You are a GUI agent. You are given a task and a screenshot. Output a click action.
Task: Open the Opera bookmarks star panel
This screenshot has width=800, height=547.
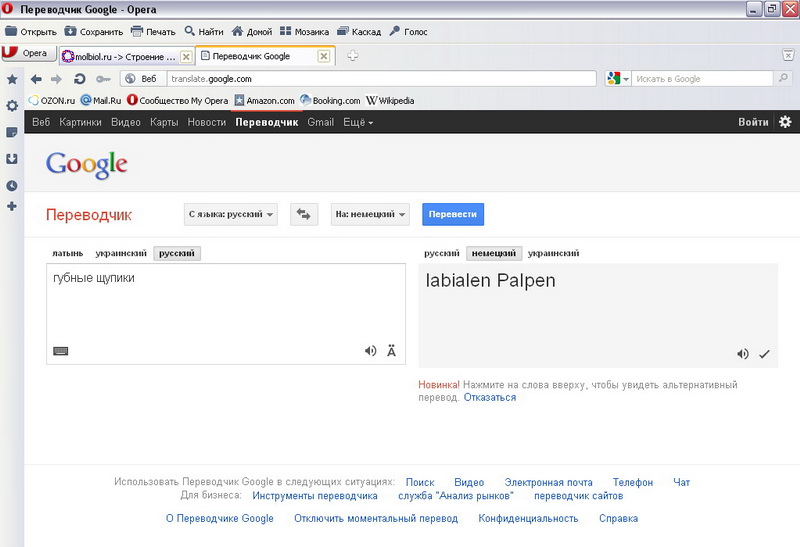tap(12, 79)
